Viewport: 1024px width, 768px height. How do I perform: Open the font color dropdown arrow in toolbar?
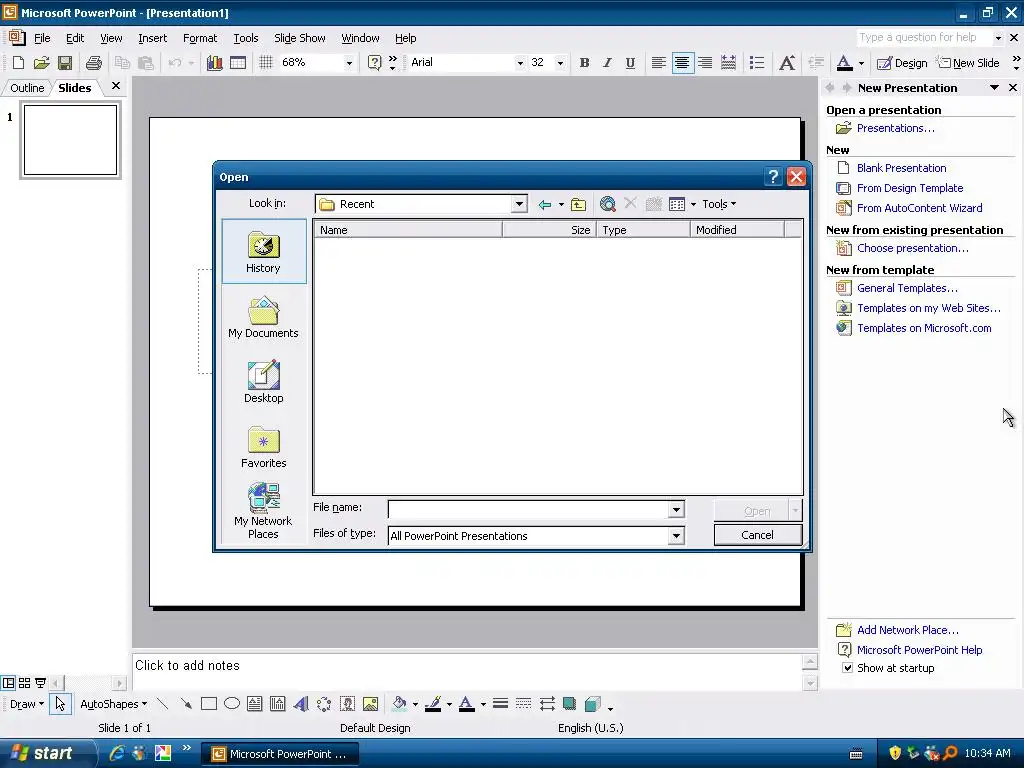click(x=861, y=63)
